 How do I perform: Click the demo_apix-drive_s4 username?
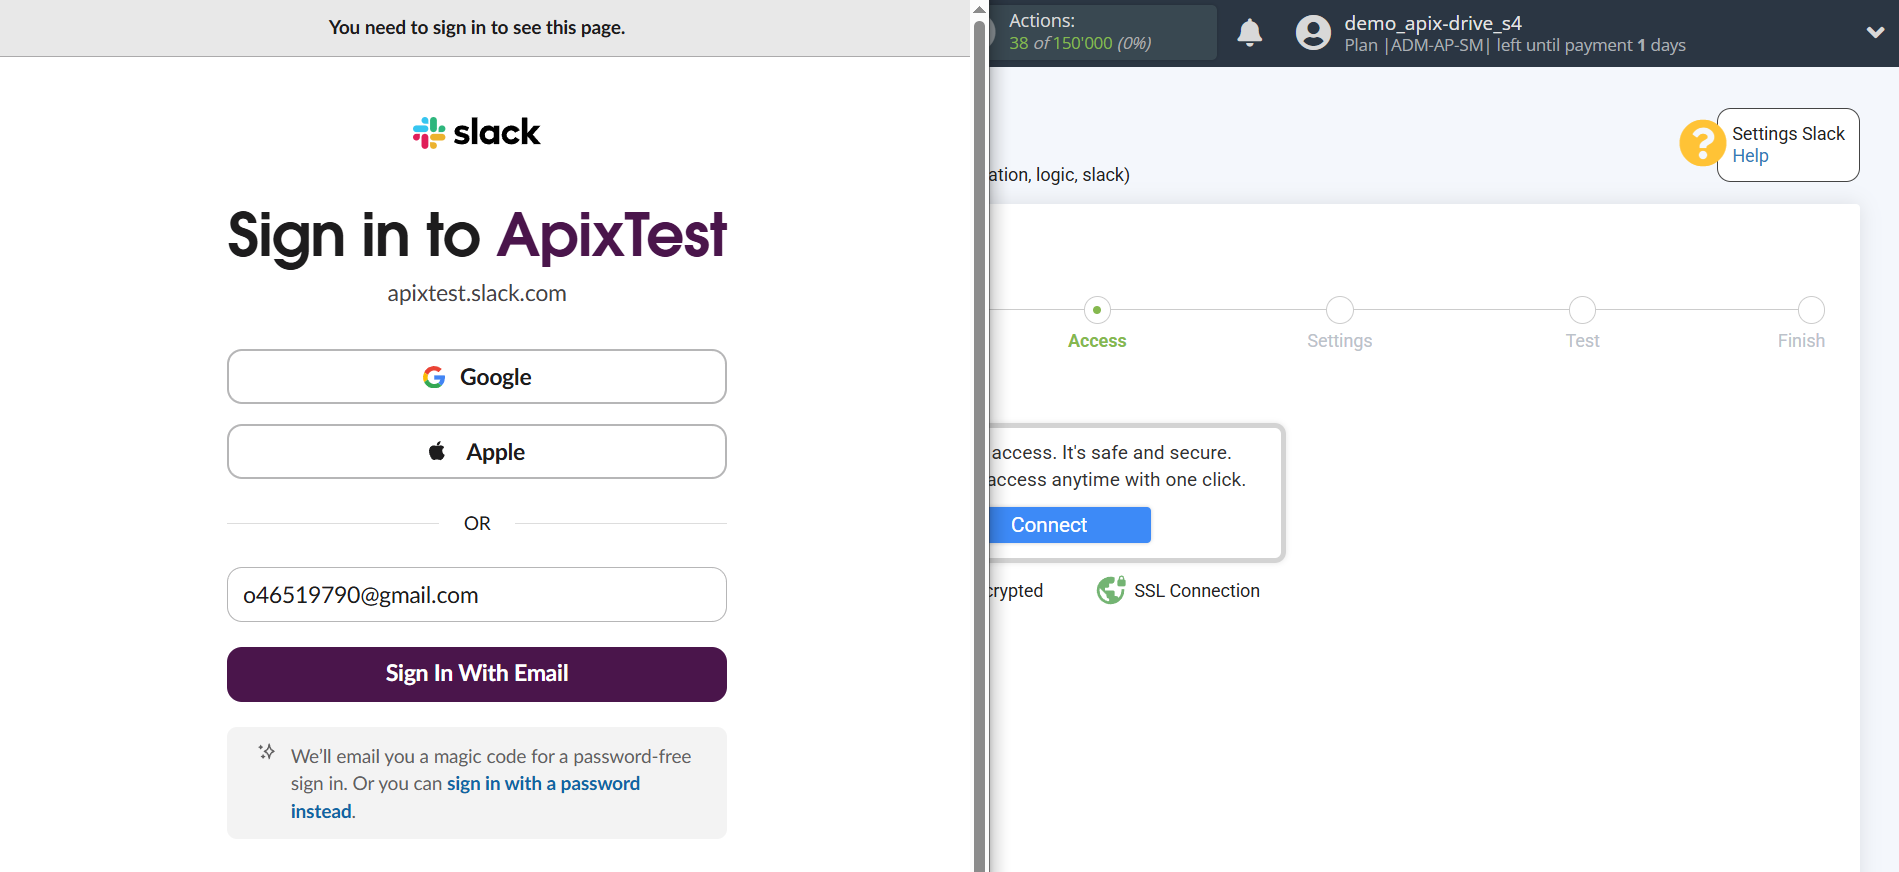click(1433, 23)
